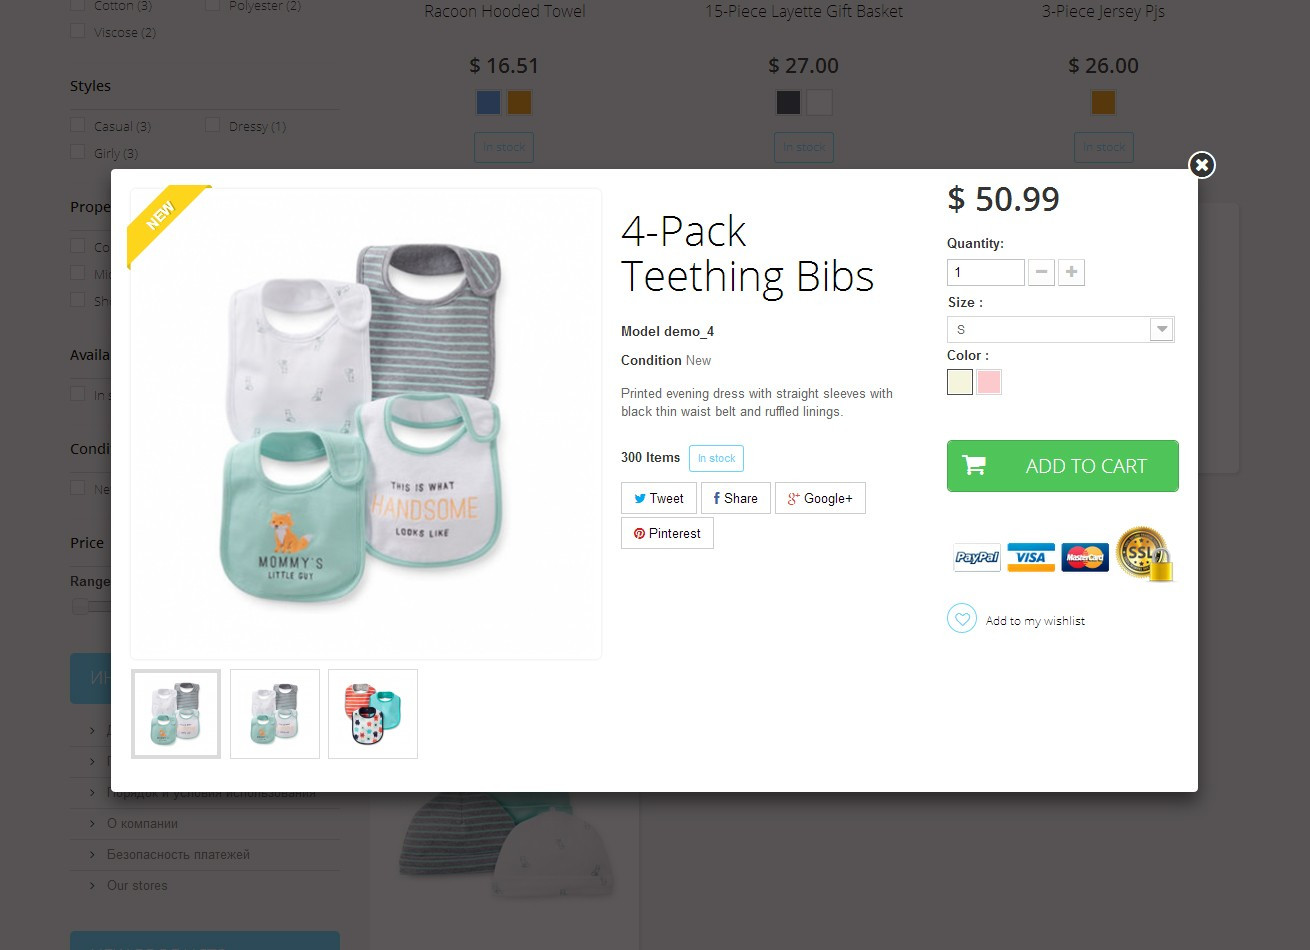The width and height of the screenshot is (1310, 950).
Task: Show third colorful bibs thumbnail
Action: [373, 713]
